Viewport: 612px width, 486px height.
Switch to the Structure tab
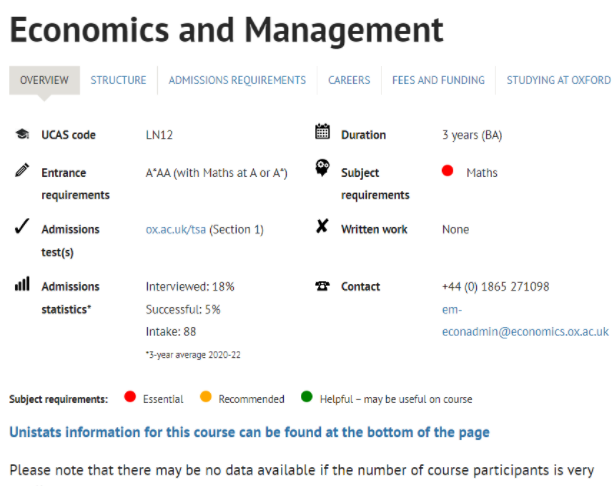tap(118, 80)
